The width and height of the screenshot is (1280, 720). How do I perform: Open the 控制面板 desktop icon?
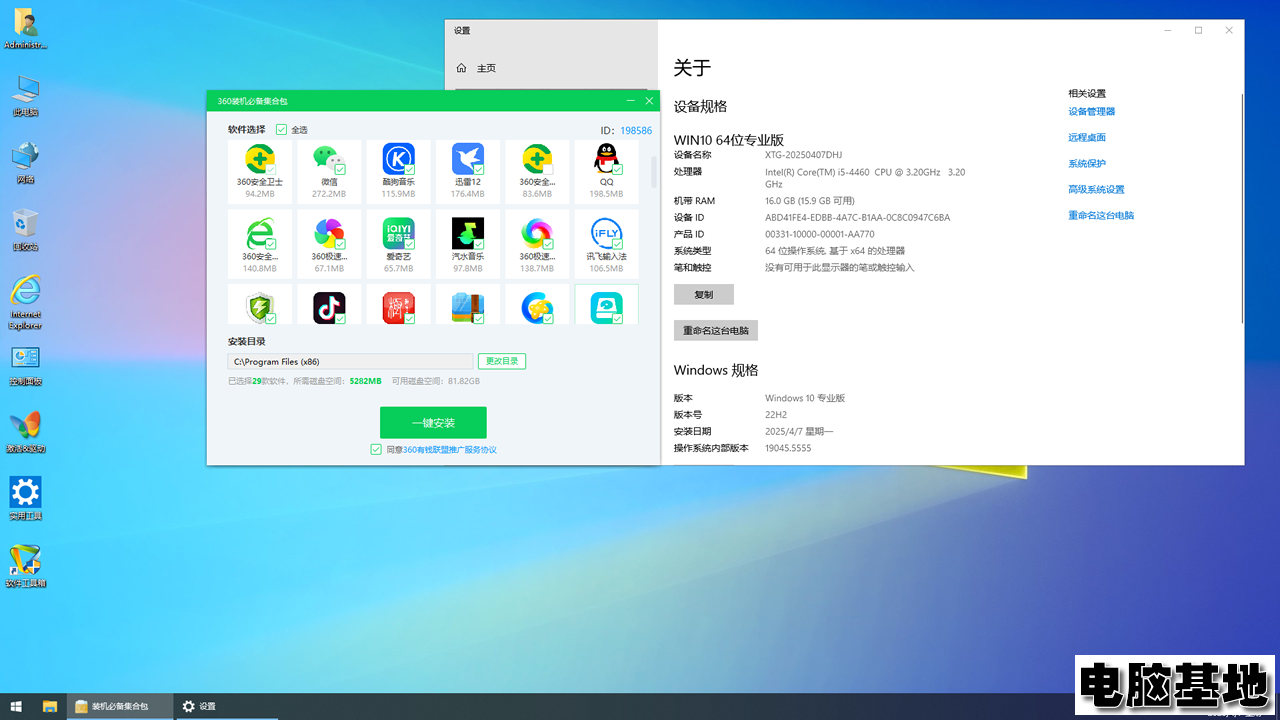(25, 365)
